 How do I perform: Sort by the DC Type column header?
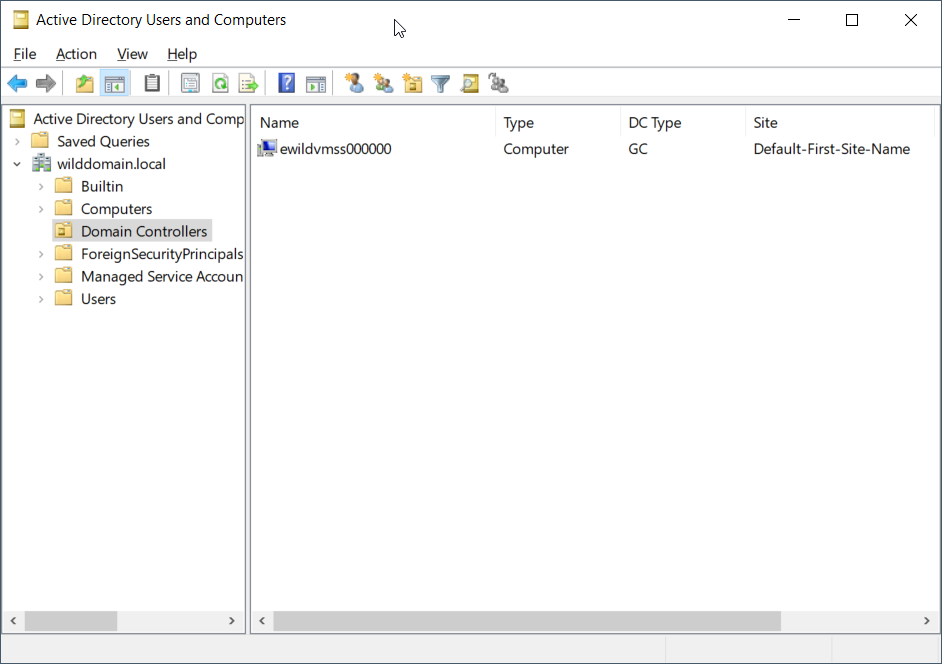pos(683,123)
